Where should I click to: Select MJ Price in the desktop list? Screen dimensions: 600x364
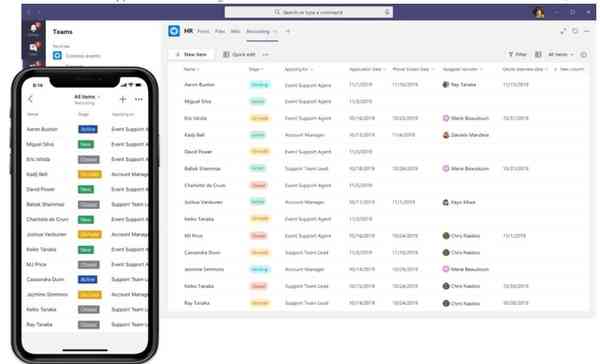point(194,236)
